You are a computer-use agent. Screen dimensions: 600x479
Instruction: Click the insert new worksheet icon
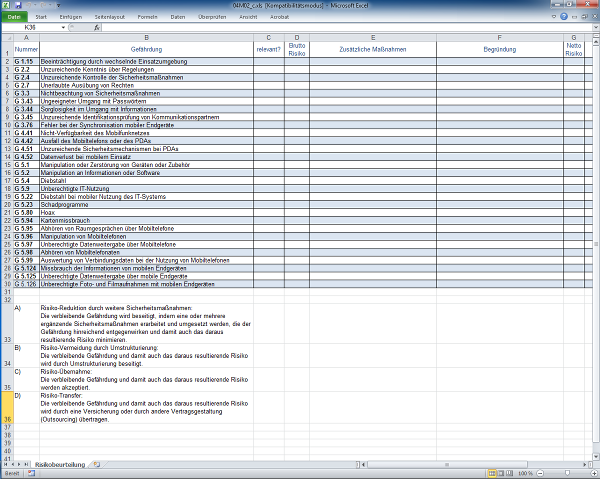[x=96, y=465]
